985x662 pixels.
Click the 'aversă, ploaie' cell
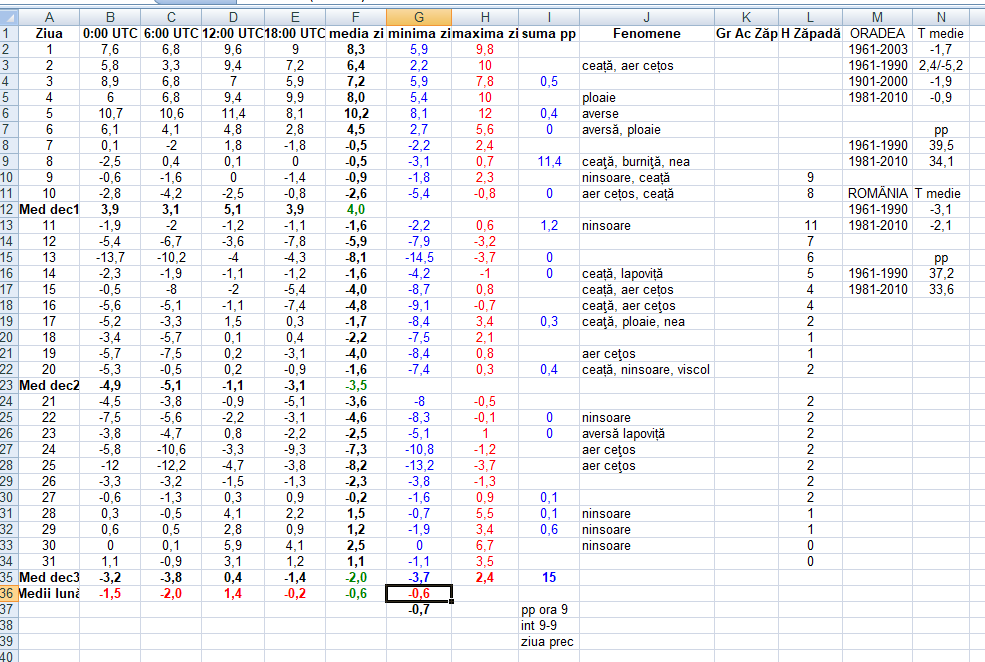(x=646, y=129)
